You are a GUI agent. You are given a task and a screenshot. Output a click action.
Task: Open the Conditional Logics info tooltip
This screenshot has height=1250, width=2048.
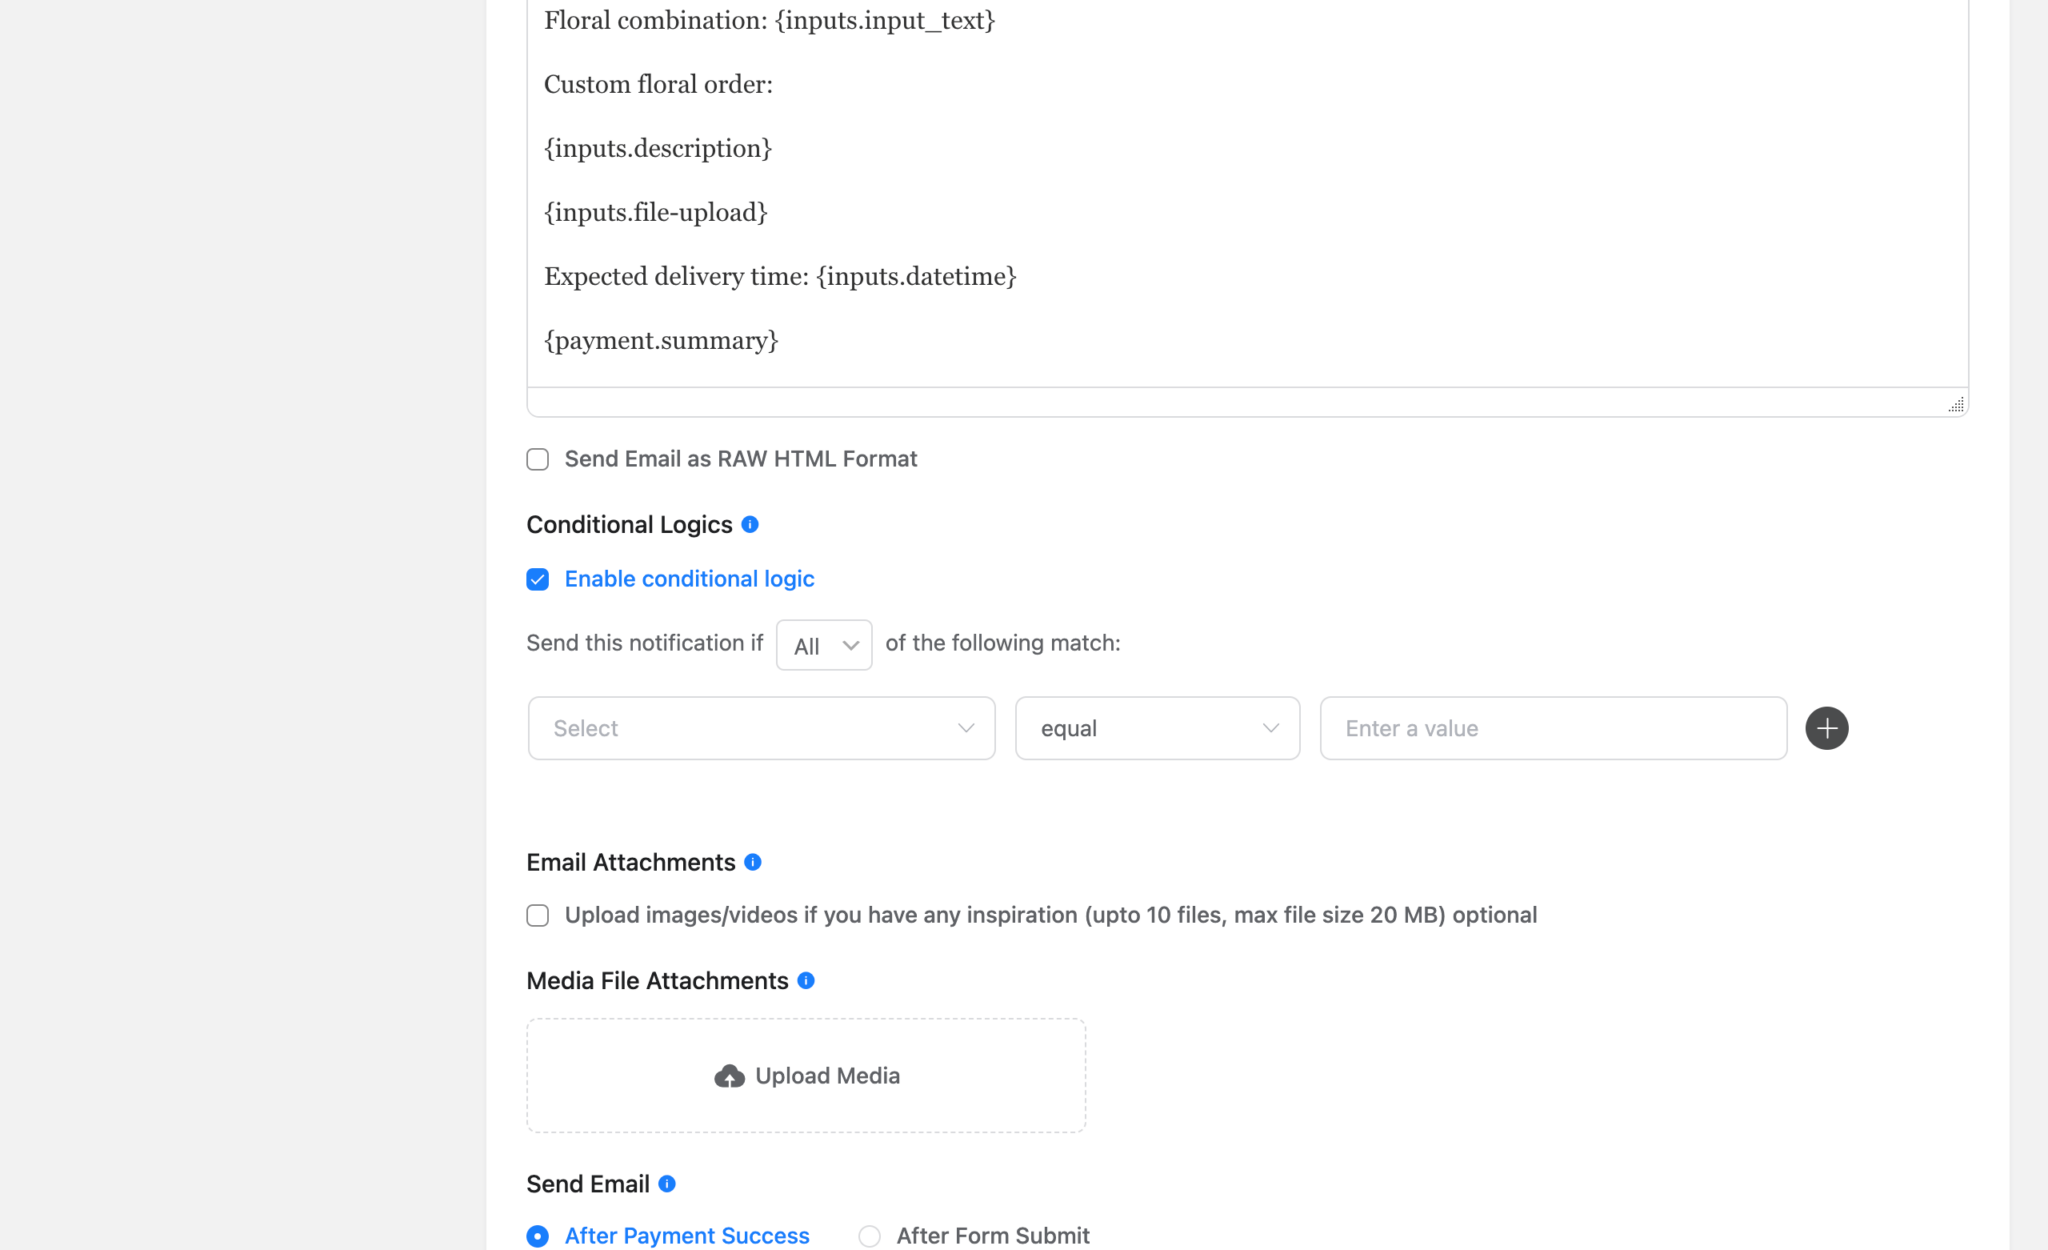750,524
